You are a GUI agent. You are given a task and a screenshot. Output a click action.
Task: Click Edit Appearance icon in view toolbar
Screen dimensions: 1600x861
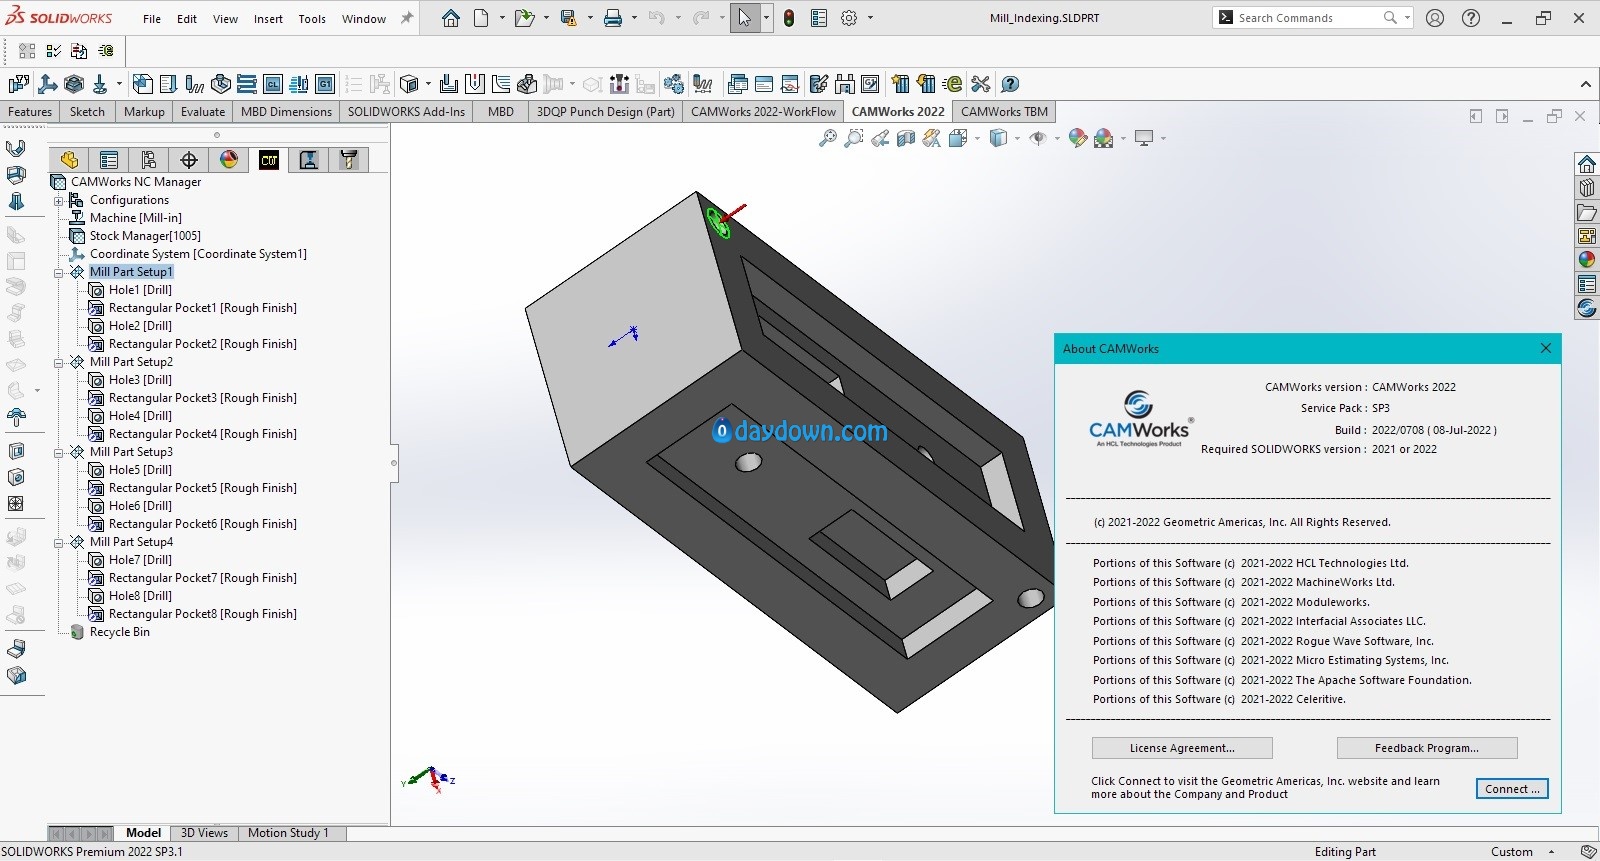(1077, 138)
